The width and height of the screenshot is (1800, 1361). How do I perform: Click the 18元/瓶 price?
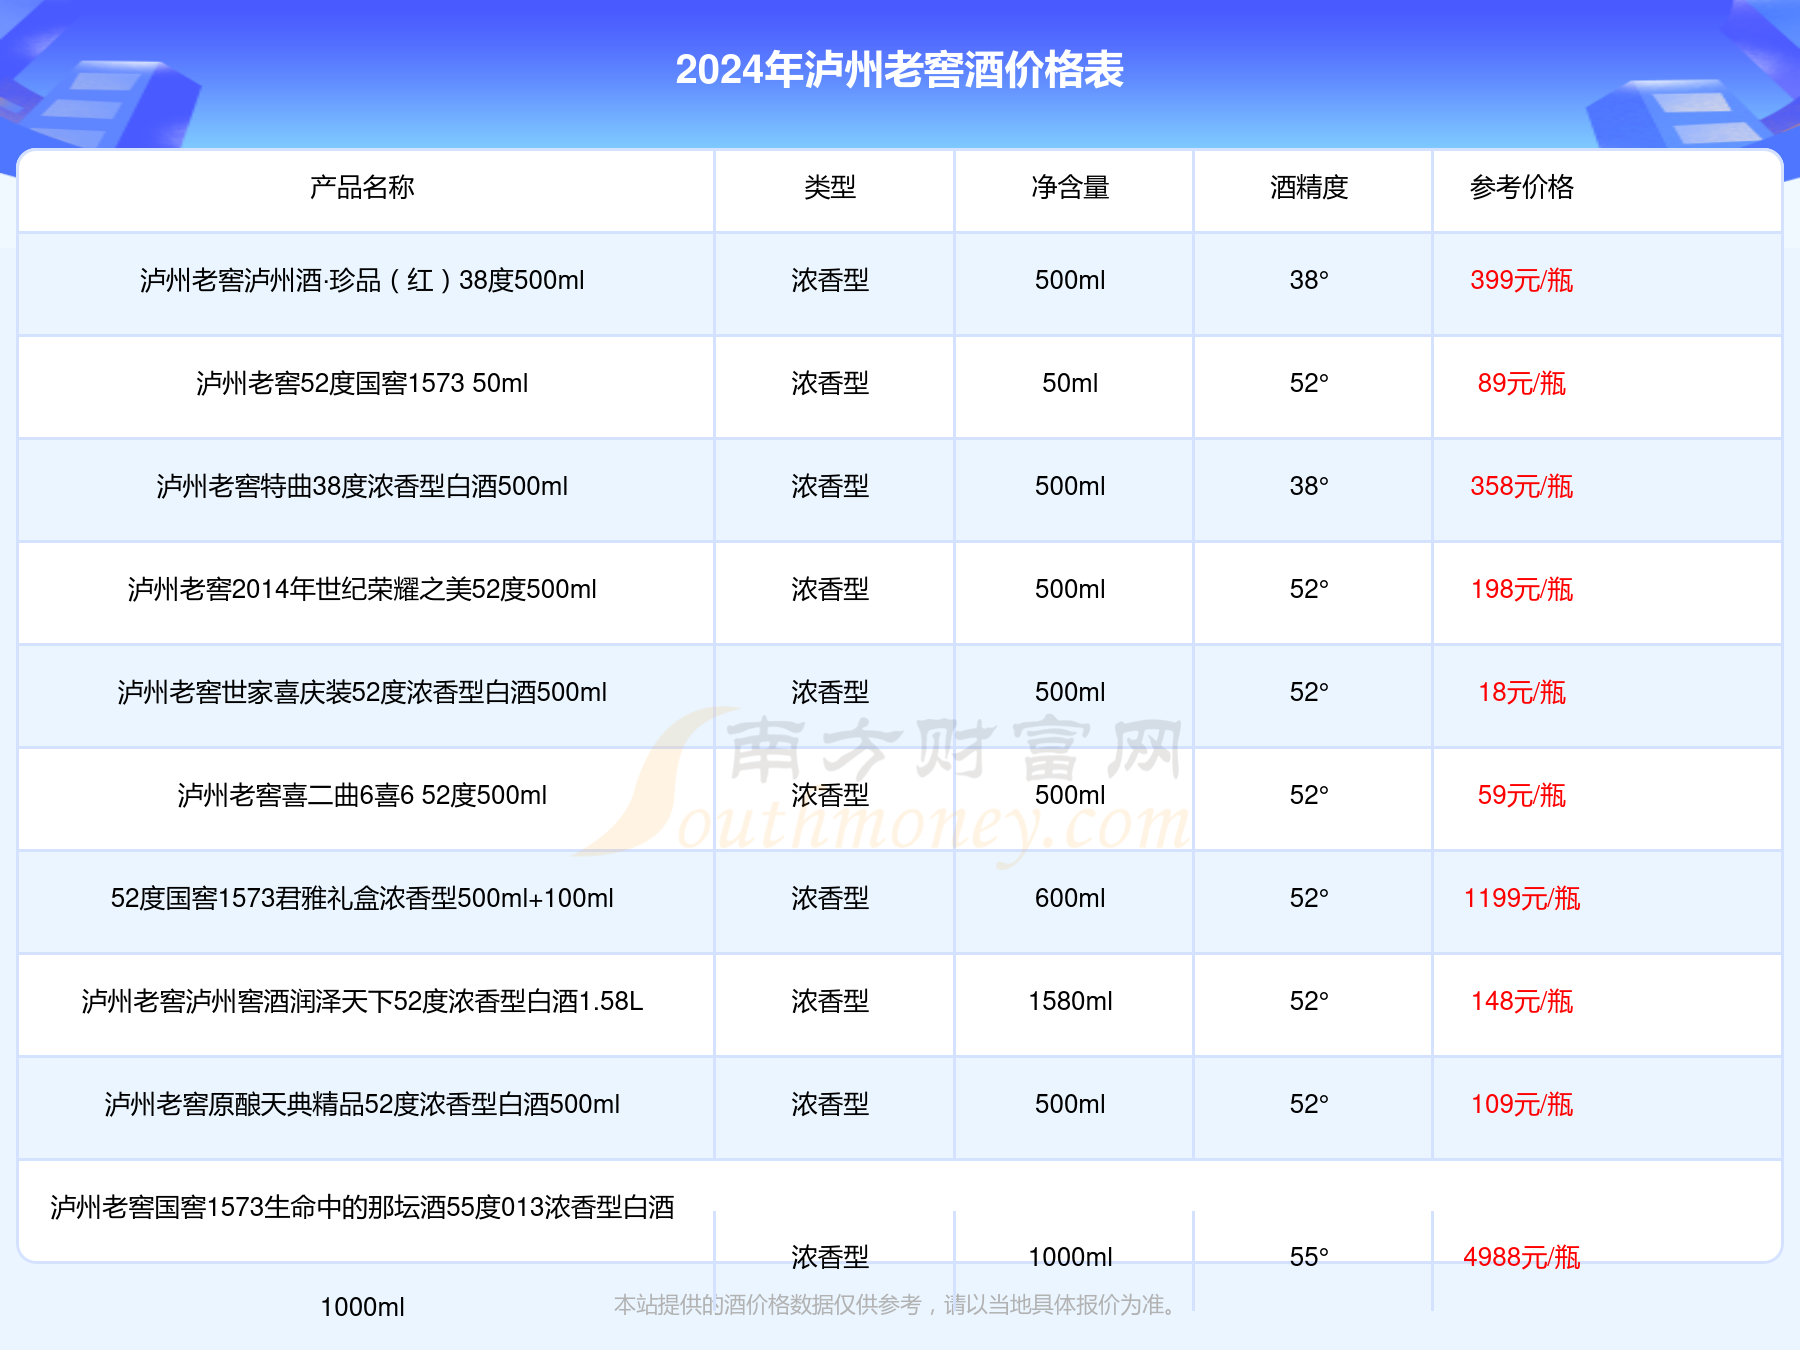1522,692
